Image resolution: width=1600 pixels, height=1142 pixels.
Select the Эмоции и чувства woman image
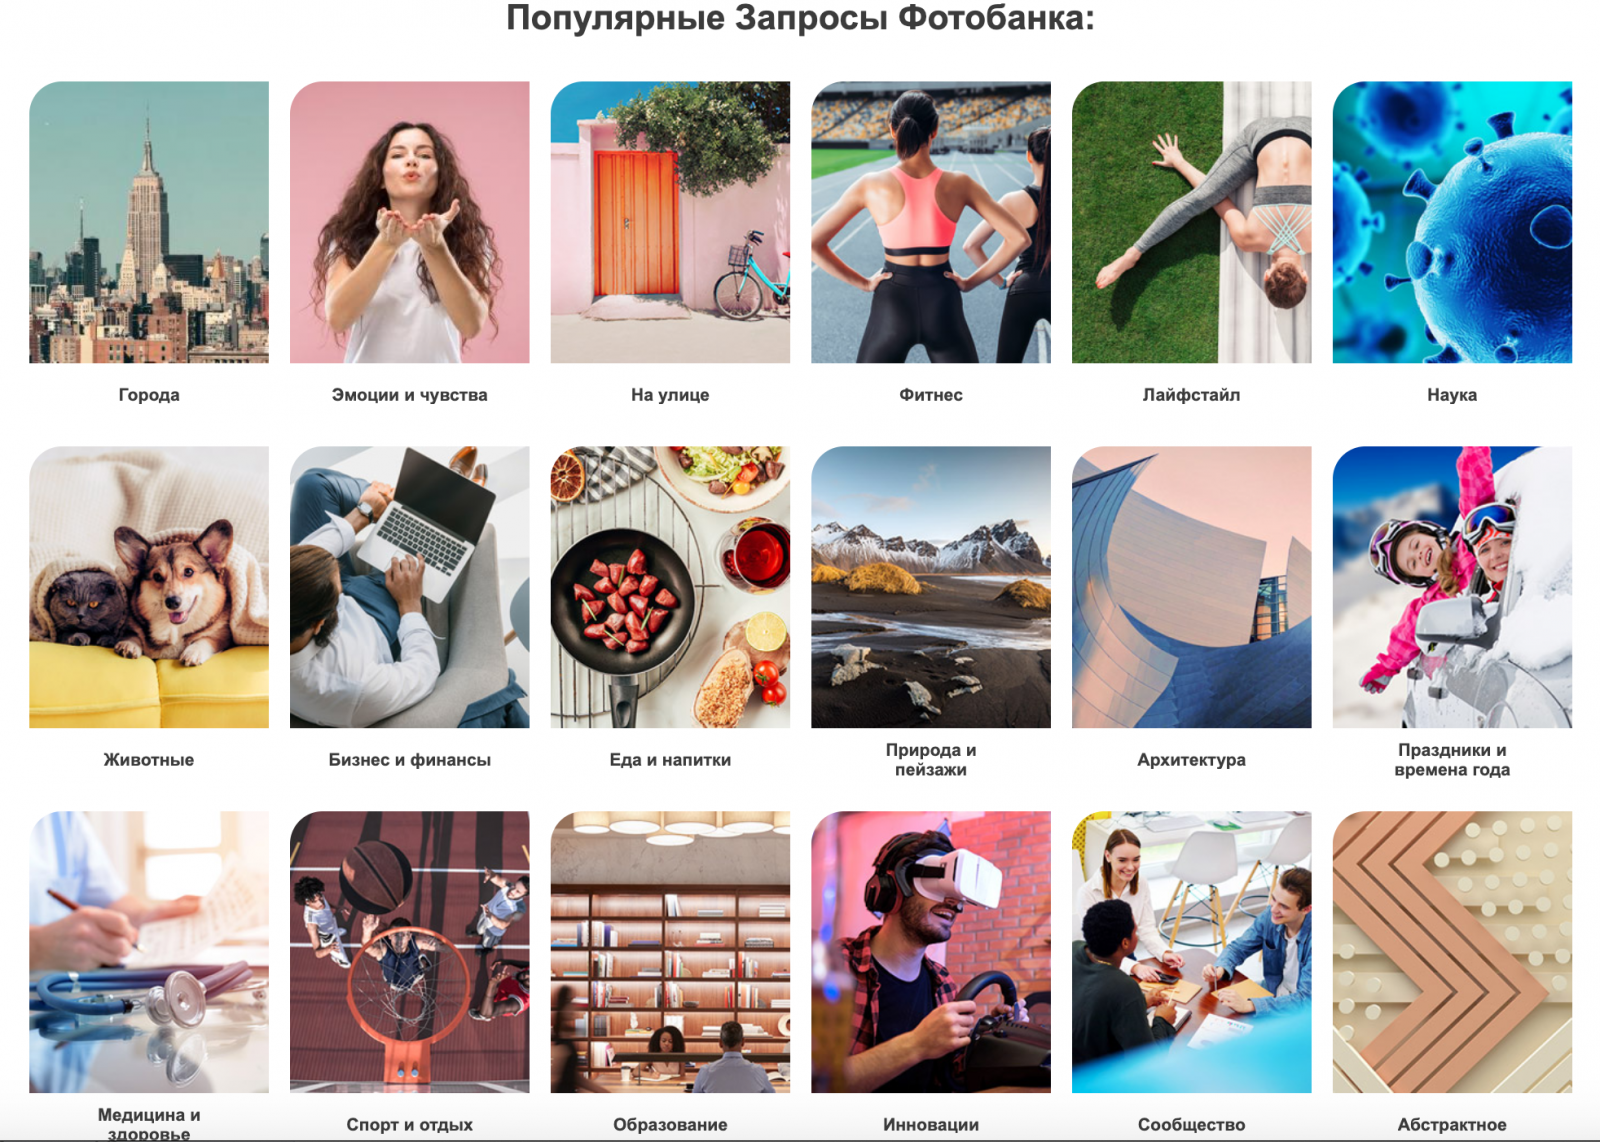[410, 222]
